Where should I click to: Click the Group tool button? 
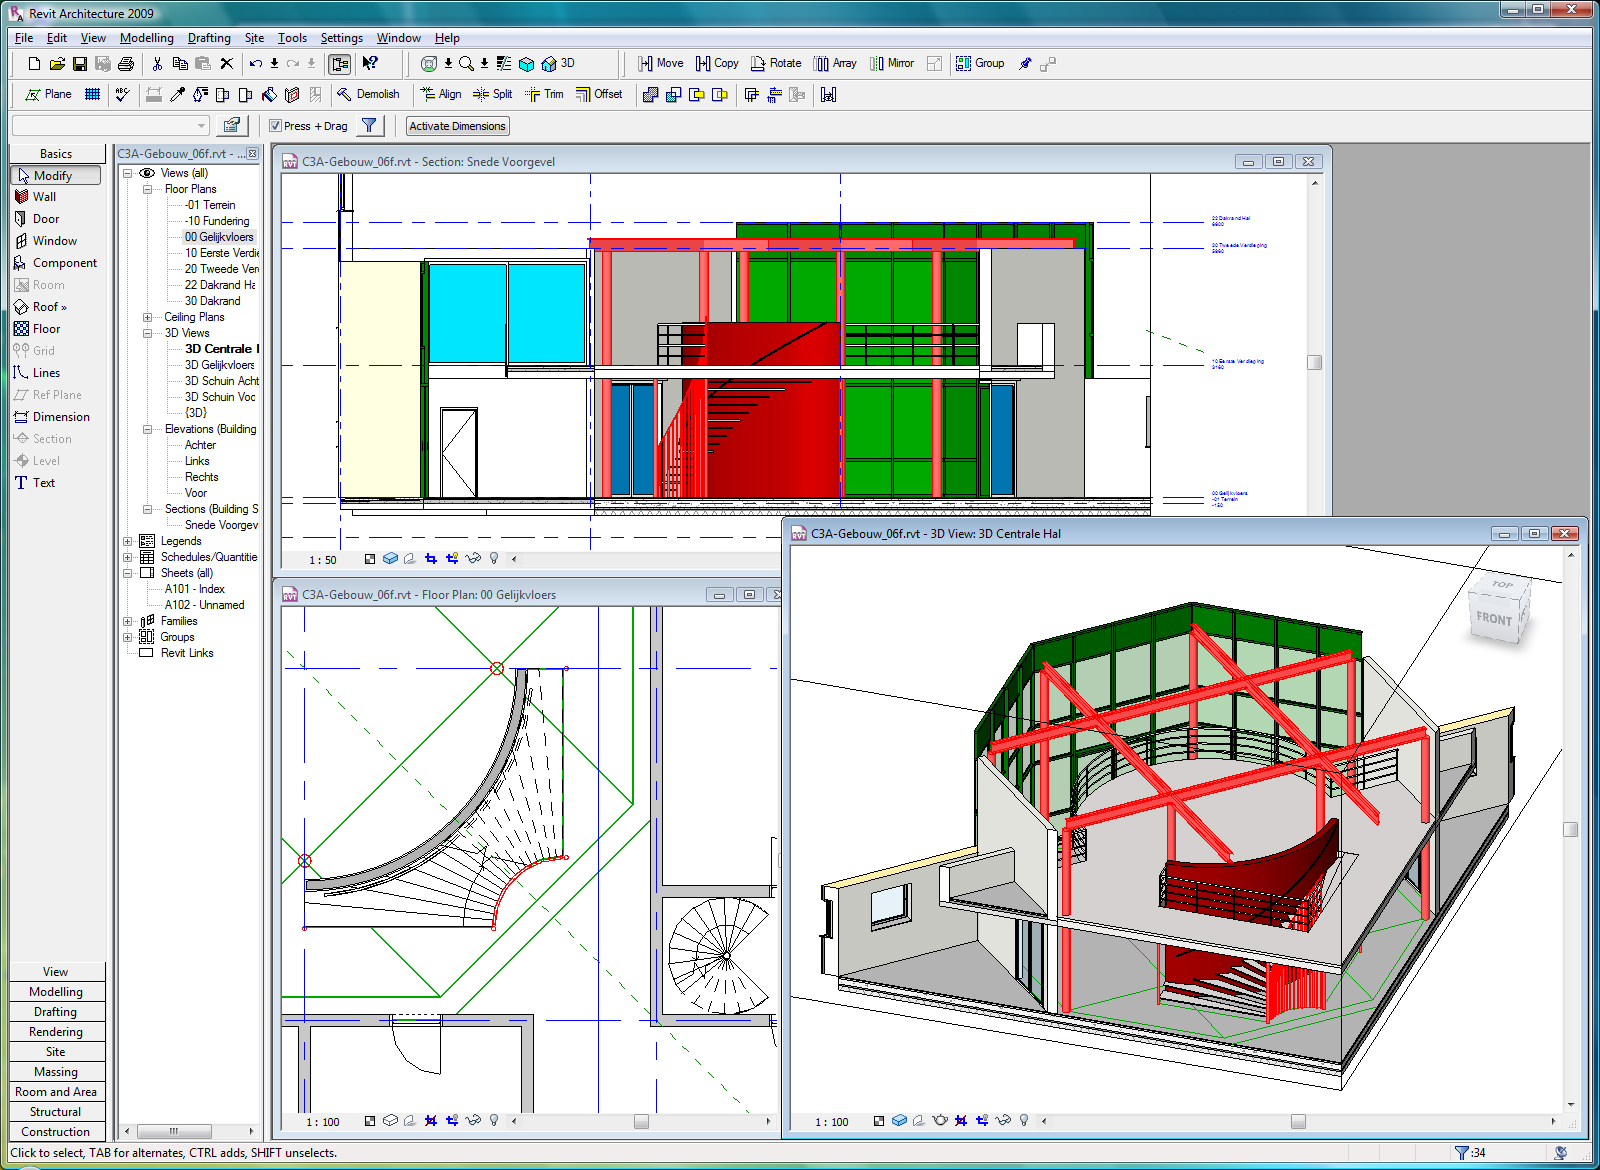tap(980, 63)
